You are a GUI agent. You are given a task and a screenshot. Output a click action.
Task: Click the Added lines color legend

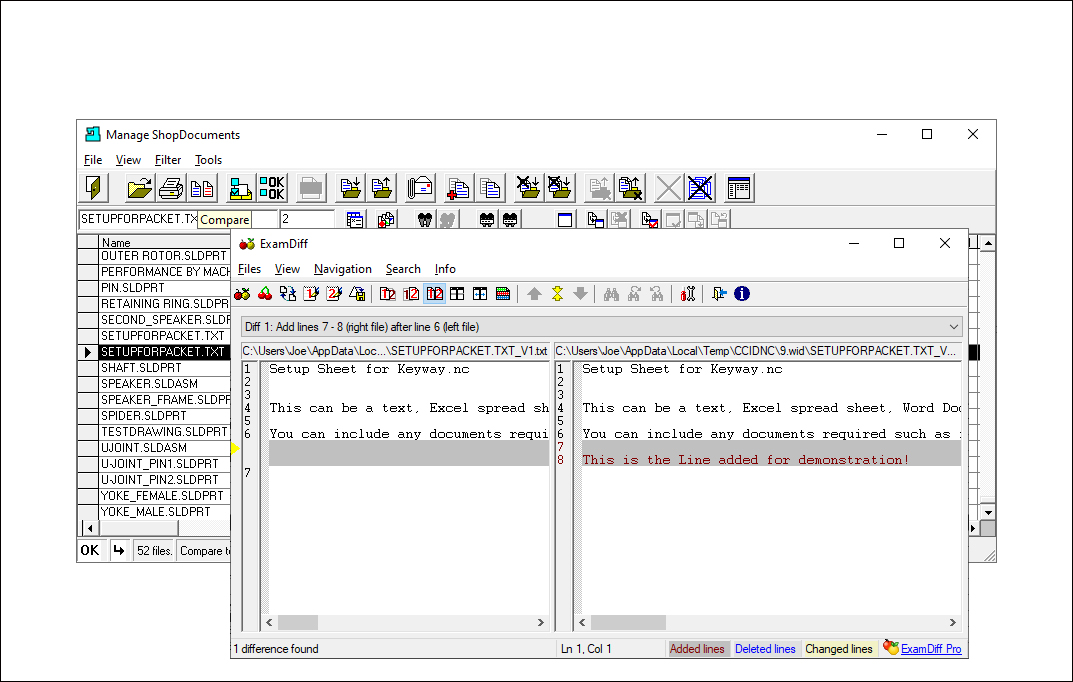[x=697, y=648]
